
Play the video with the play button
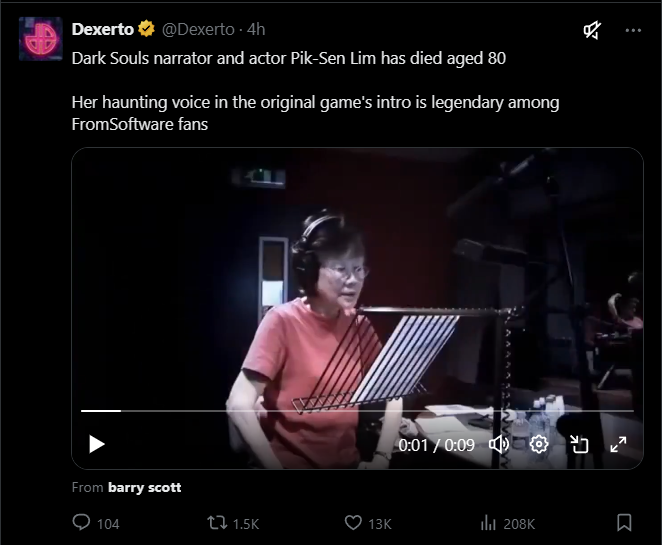coord(97,444)
